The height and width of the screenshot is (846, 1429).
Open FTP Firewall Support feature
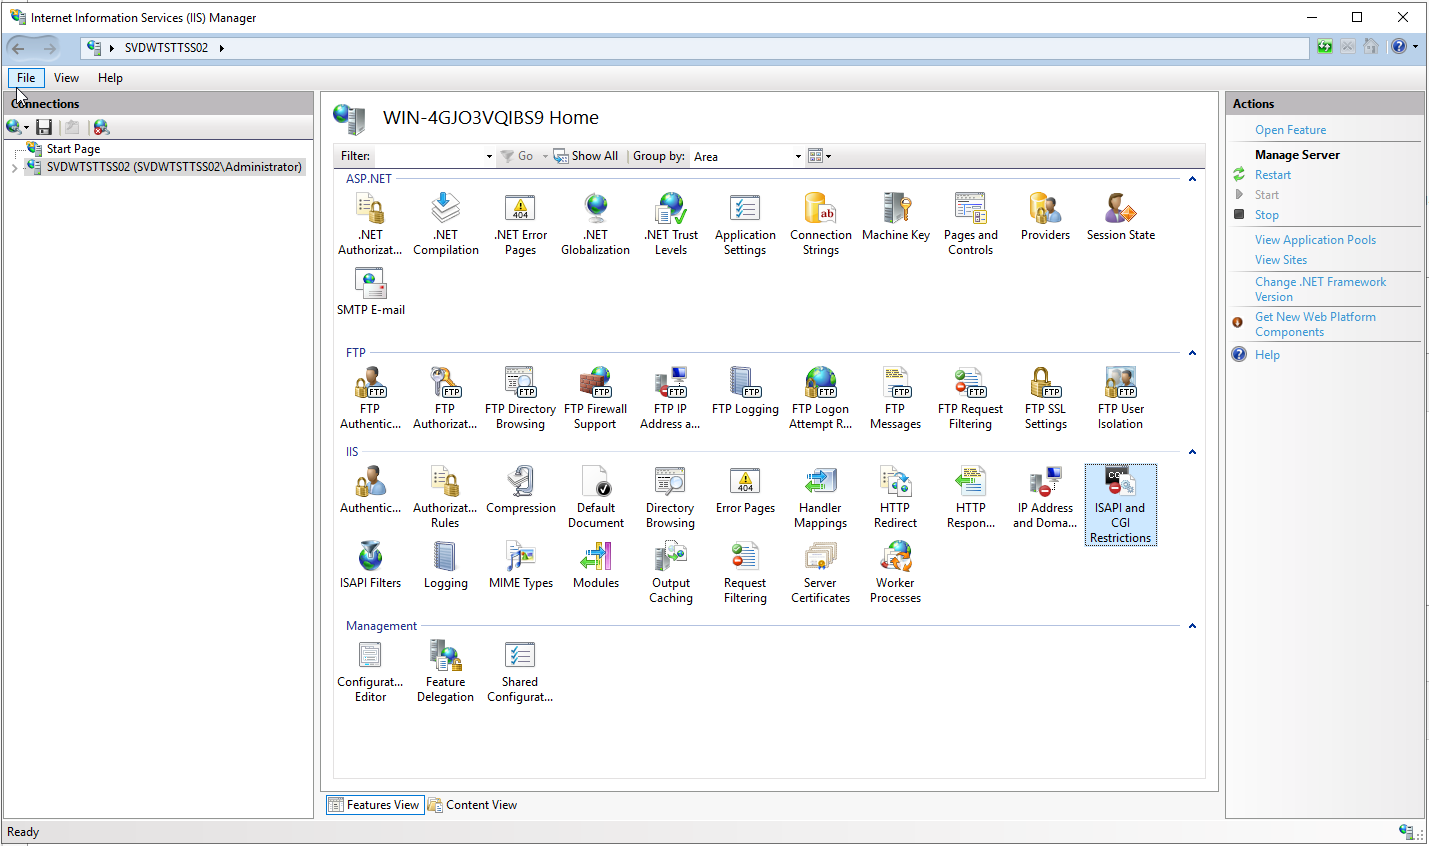[x=595, y=398]
